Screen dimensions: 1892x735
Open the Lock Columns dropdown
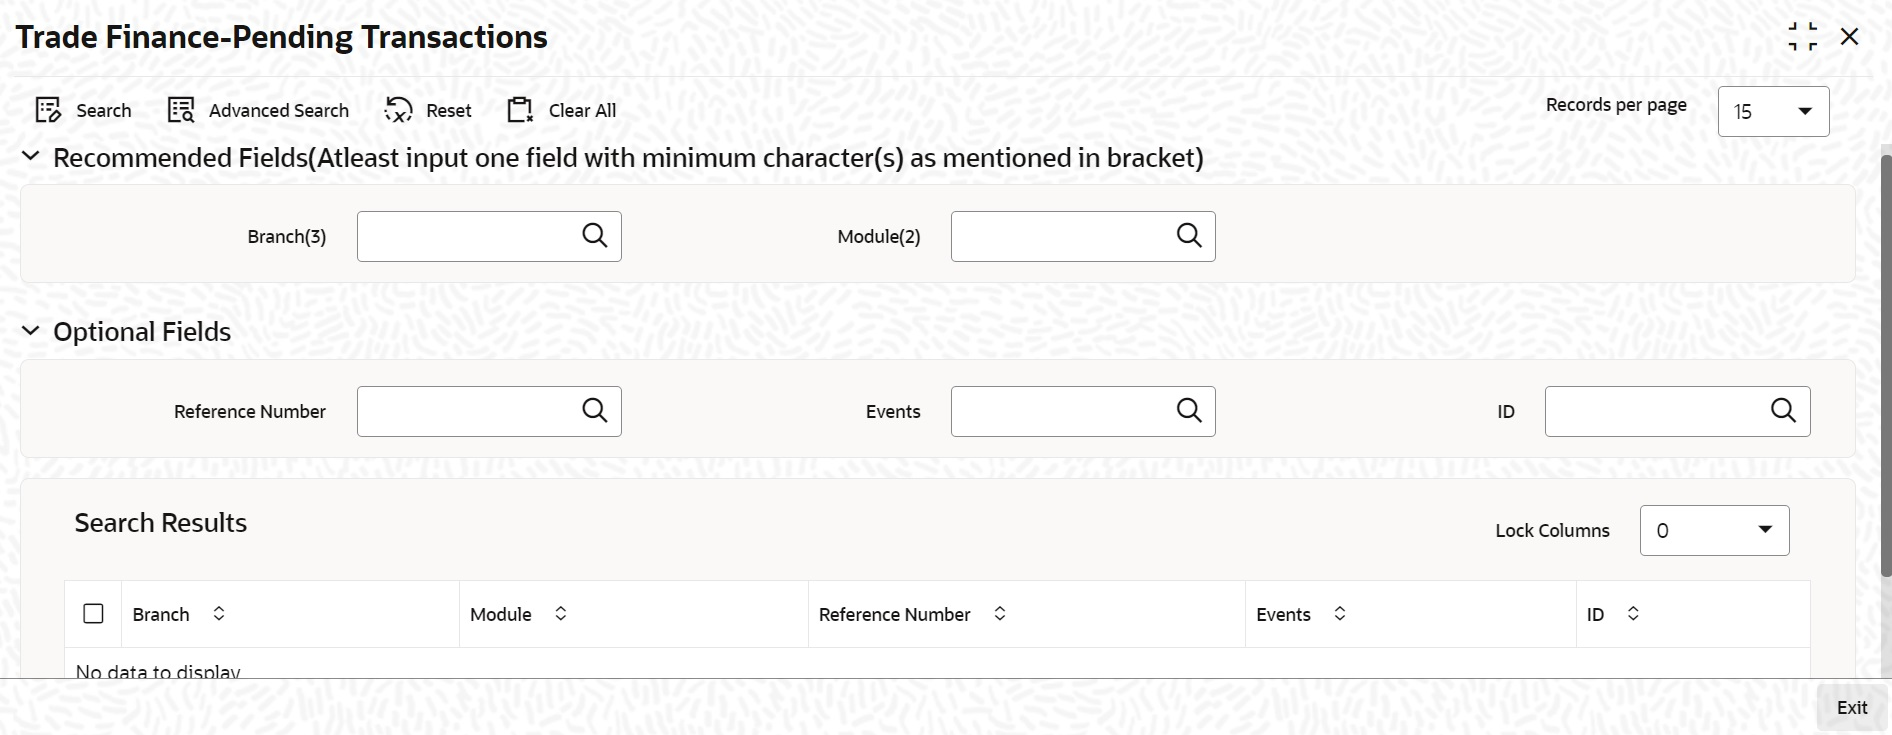click(x=1714, y=530)
